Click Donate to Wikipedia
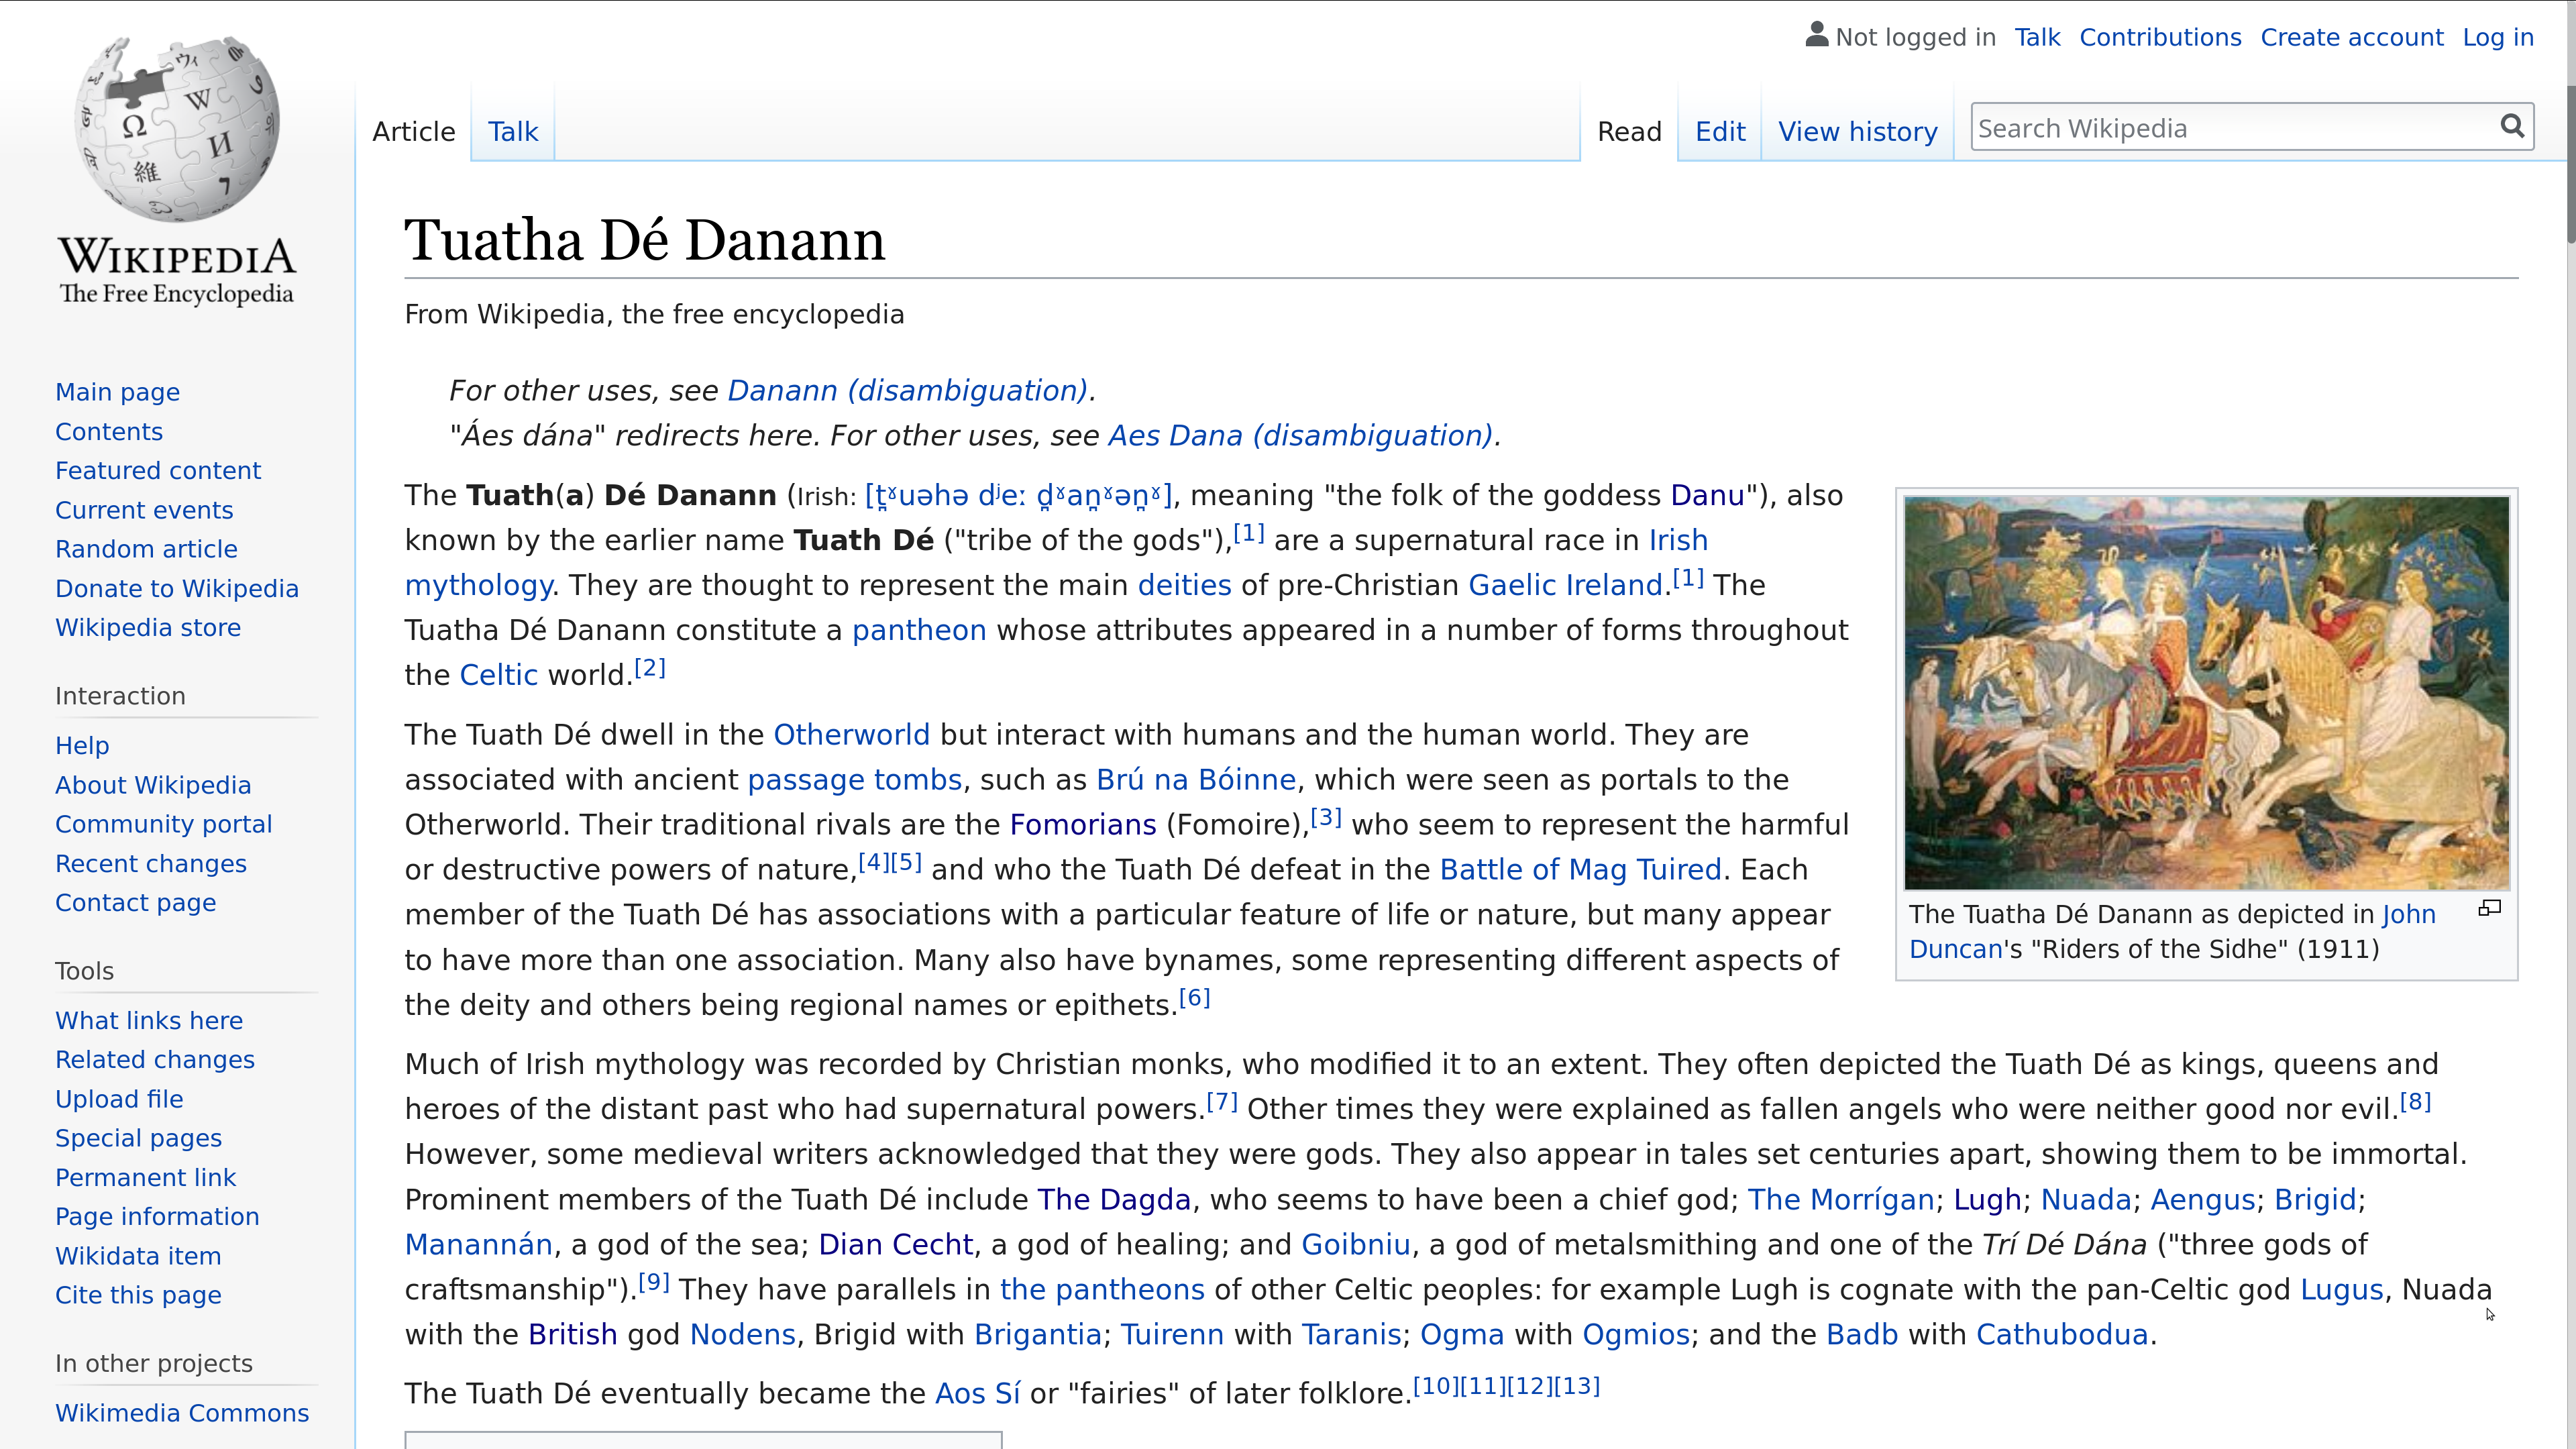2576x1449 pixels. 177,589
